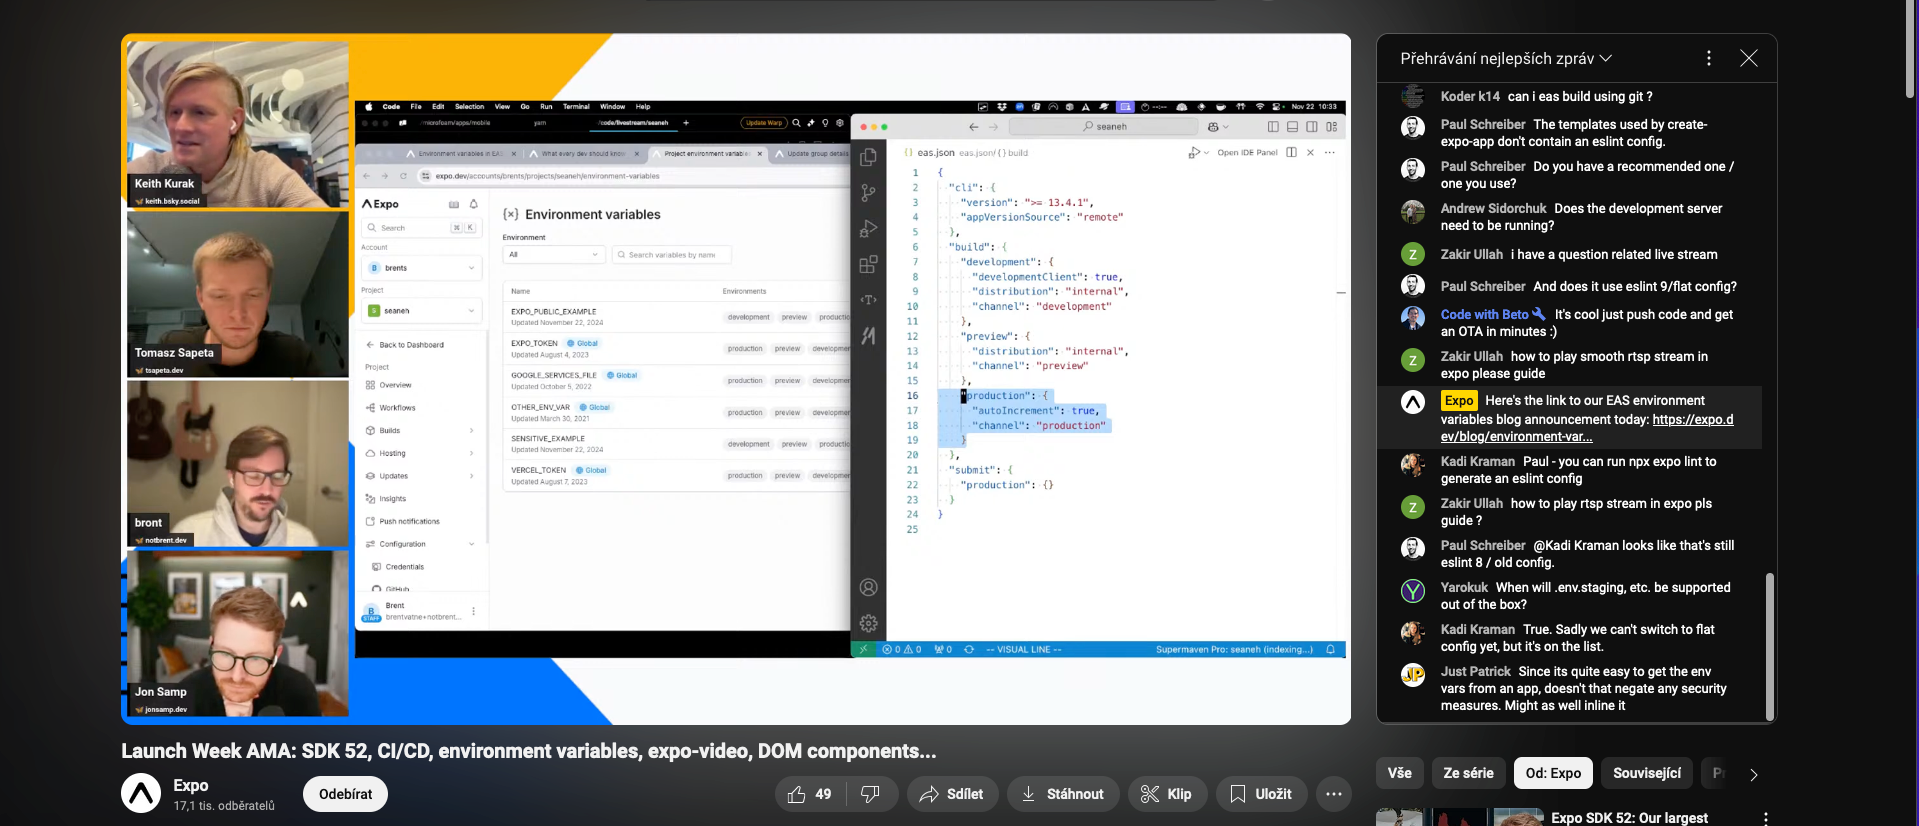Collapse the Configuration sidebar section
Image resolution: width=1919 pixels, height=826 pixels.
420,544
